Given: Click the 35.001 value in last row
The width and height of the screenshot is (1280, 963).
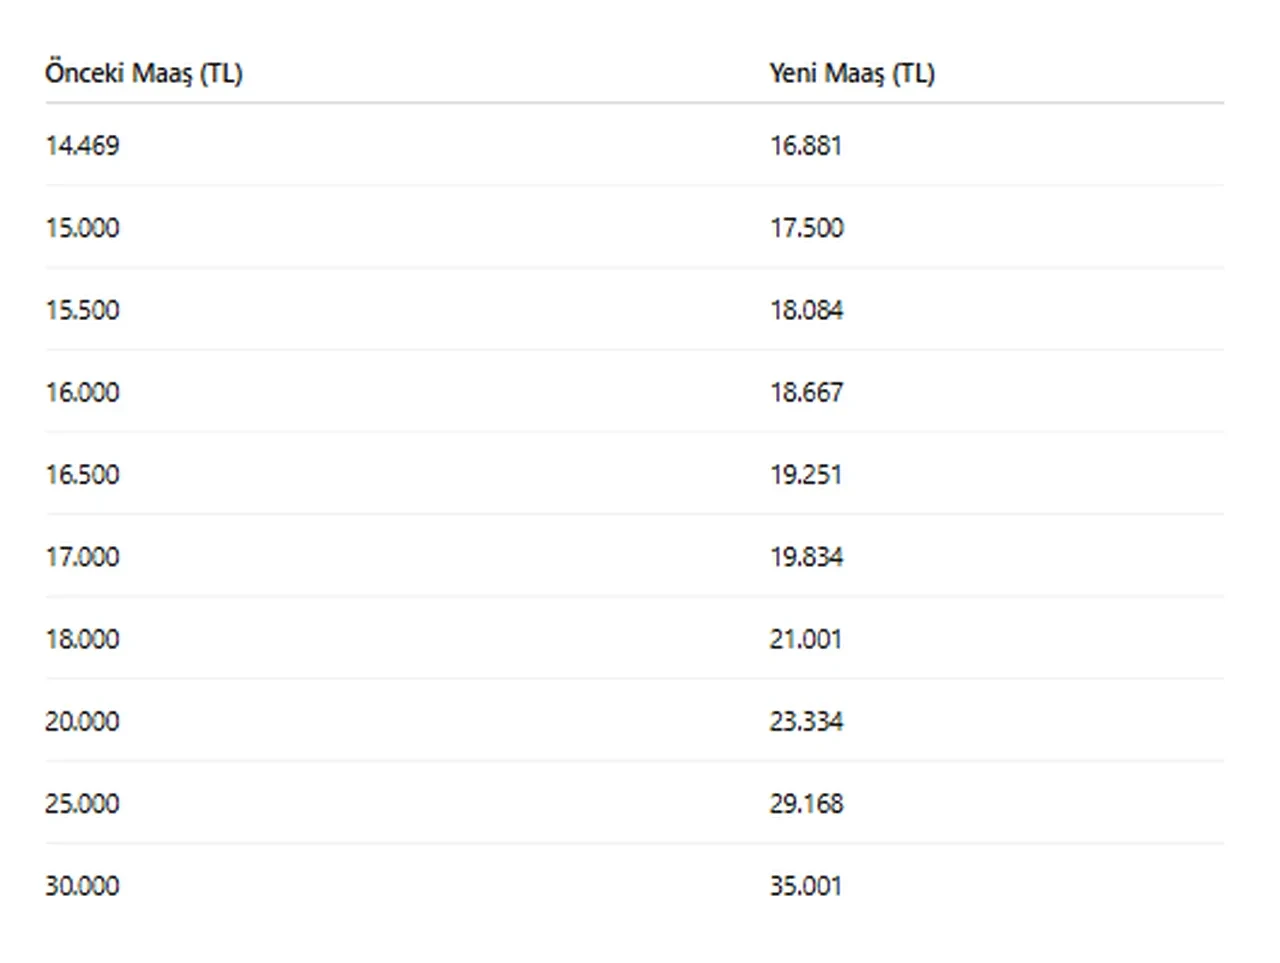Looking at the screenshot, I should click(x=806, y=885).
